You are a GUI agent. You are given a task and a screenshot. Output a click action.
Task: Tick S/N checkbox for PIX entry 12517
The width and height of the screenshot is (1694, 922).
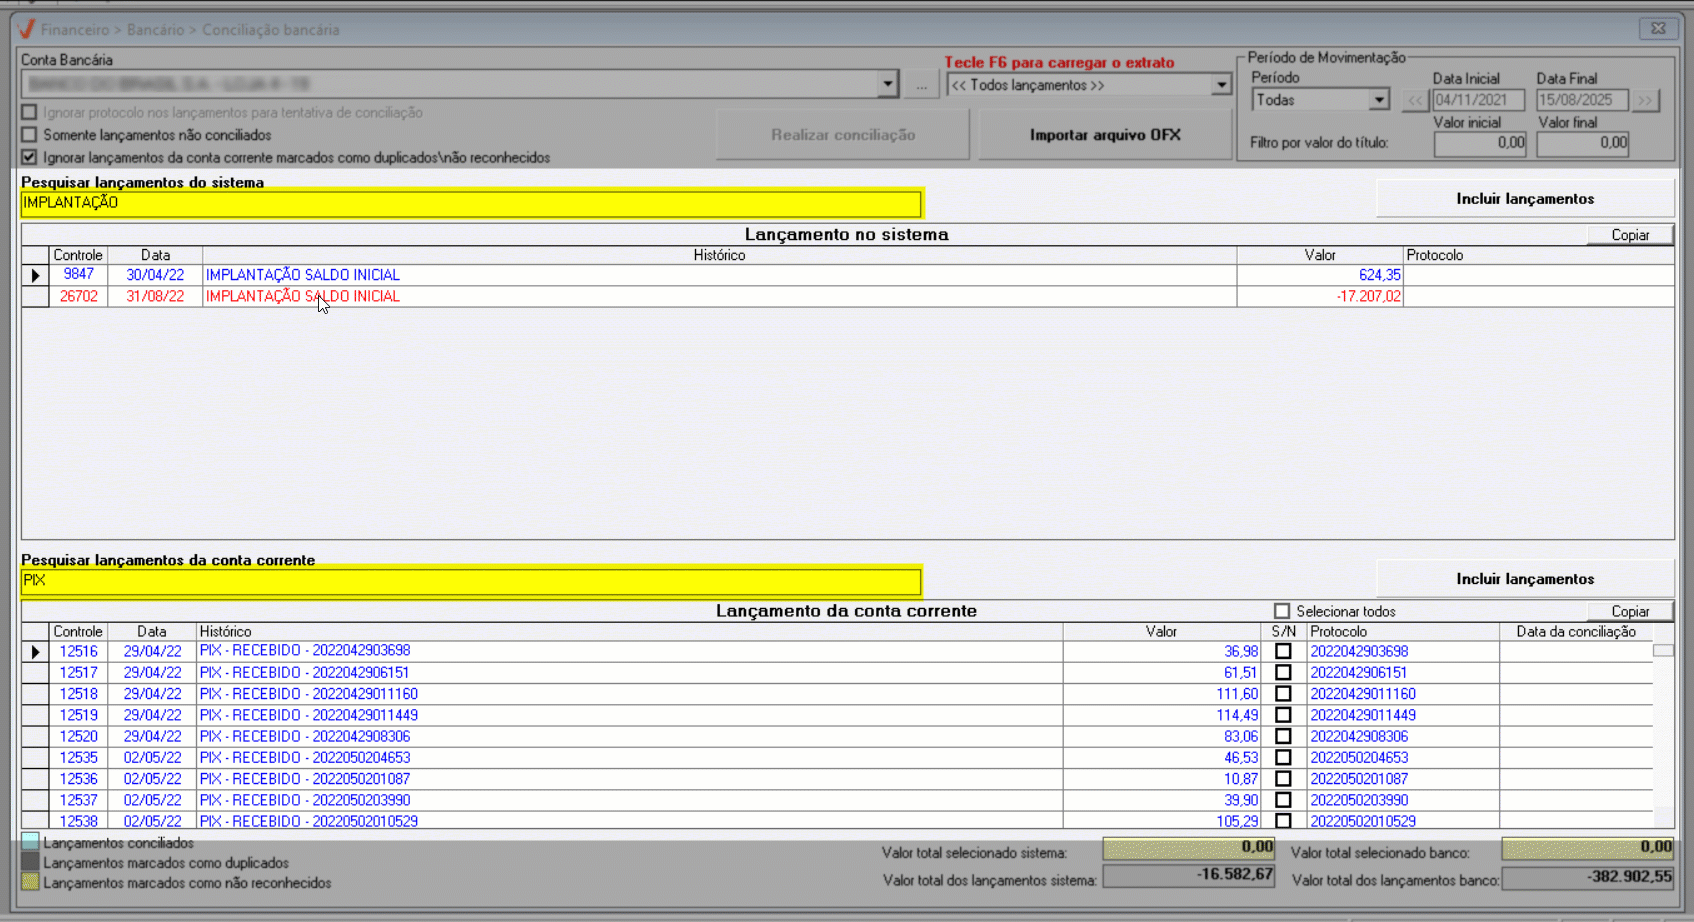pyautogui.click(x=1283, y=673)
